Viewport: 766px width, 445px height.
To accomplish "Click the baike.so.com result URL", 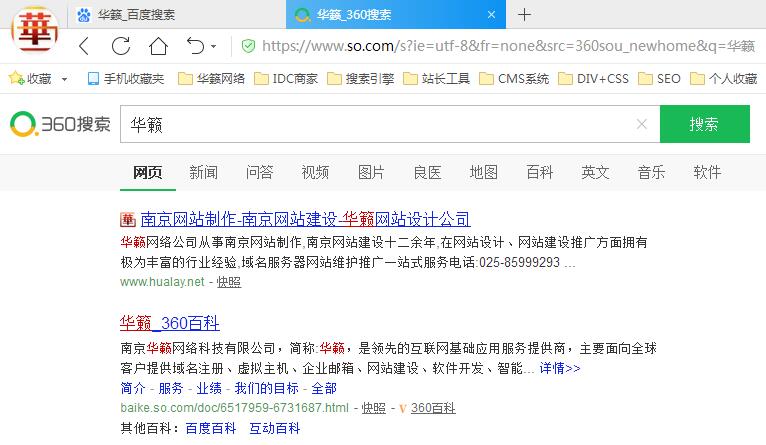I will (x=234, y=408).
